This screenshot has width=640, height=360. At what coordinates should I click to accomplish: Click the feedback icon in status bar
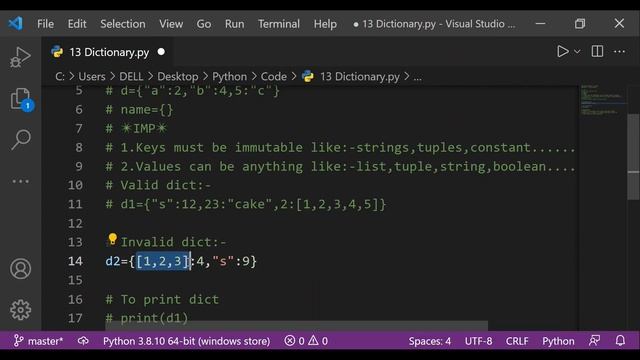[595, 340]
